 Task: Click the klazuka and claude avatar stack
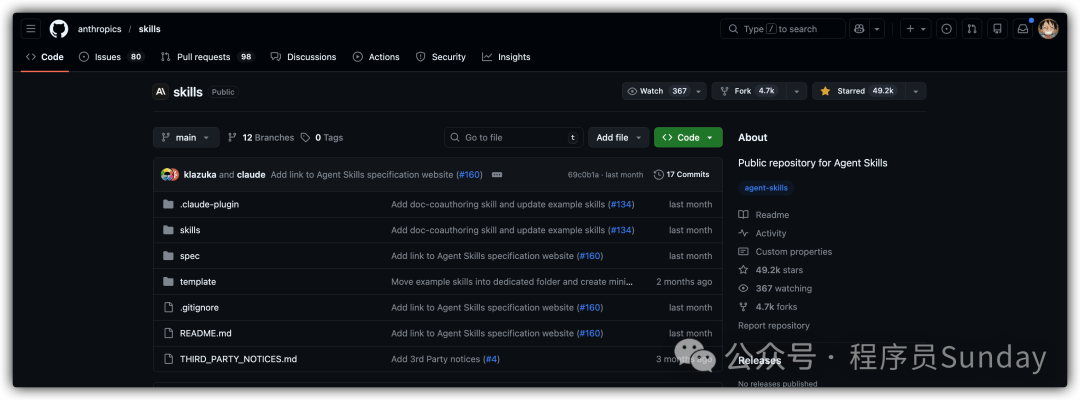point(169,175)
